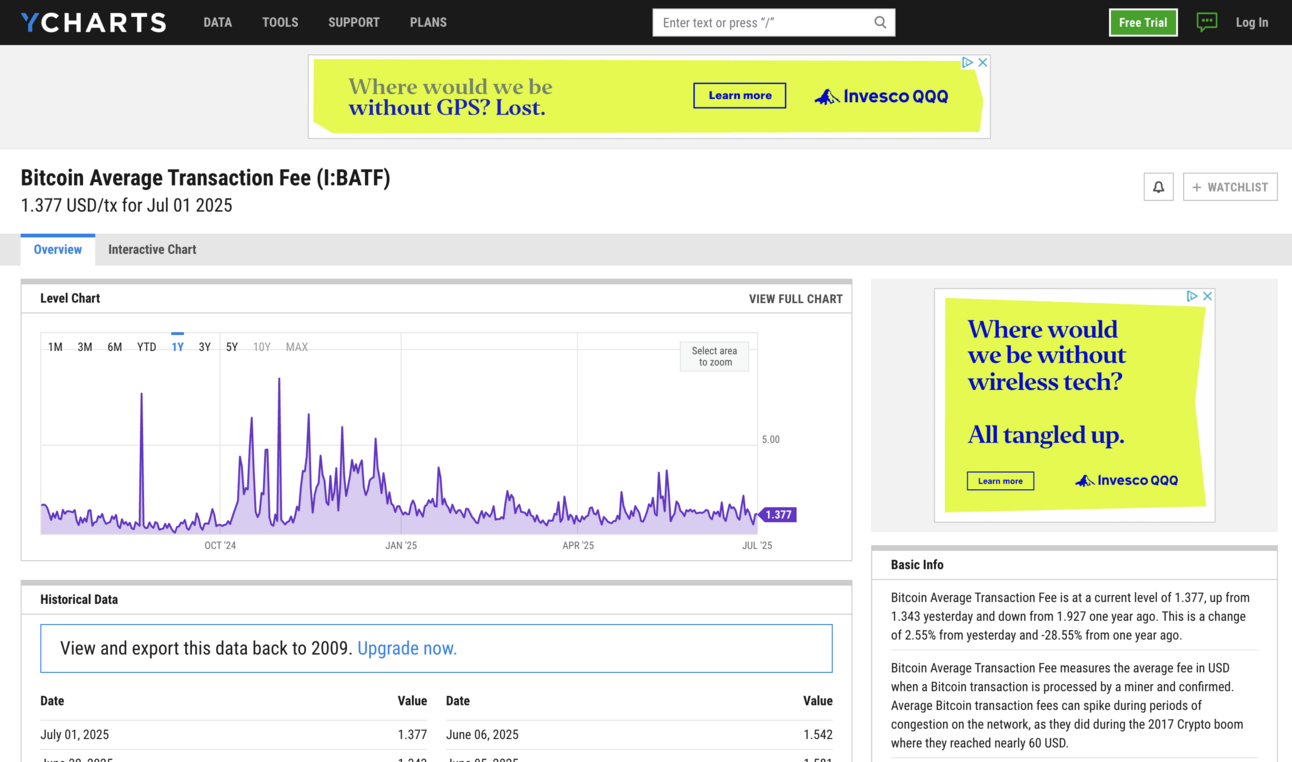1292x762 pixels.
Task: Click the Select area to zoom button
Action: pos(714,357)
